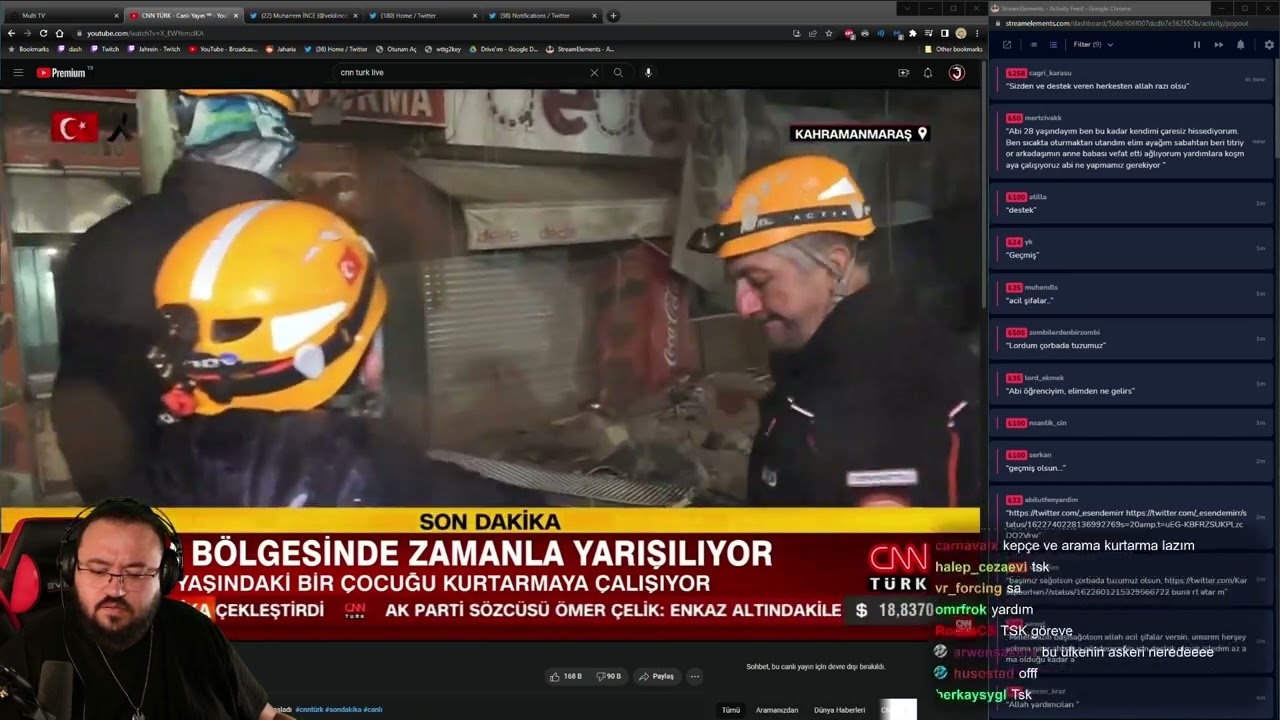Open the YouTube - Broadcas... bookmark
The width and height of the screenshot is (1280, 720).
click(223, 49)
